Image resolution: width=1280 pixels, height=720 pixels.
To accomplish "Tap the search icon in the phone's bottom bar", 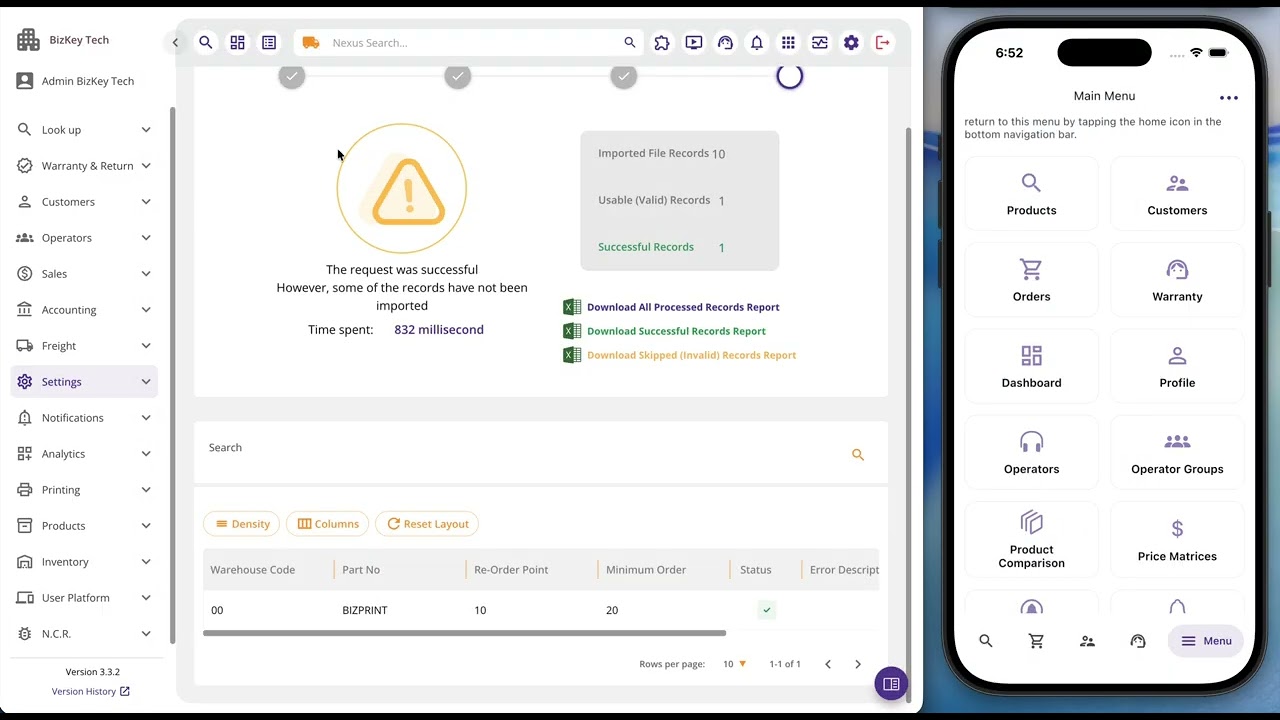I will [986, 641].
